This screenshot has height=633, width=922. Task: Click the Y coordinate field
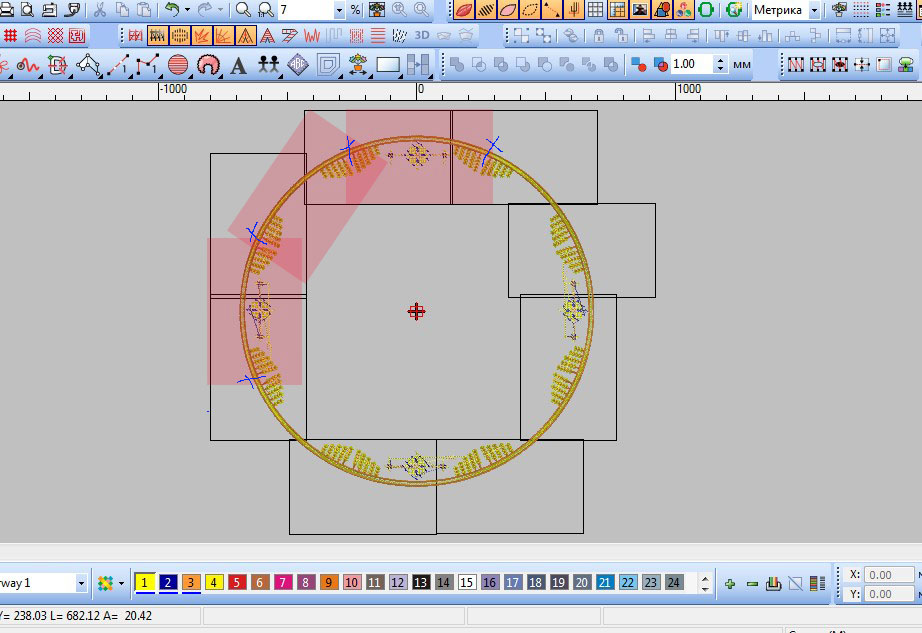(x=890, y=594)
